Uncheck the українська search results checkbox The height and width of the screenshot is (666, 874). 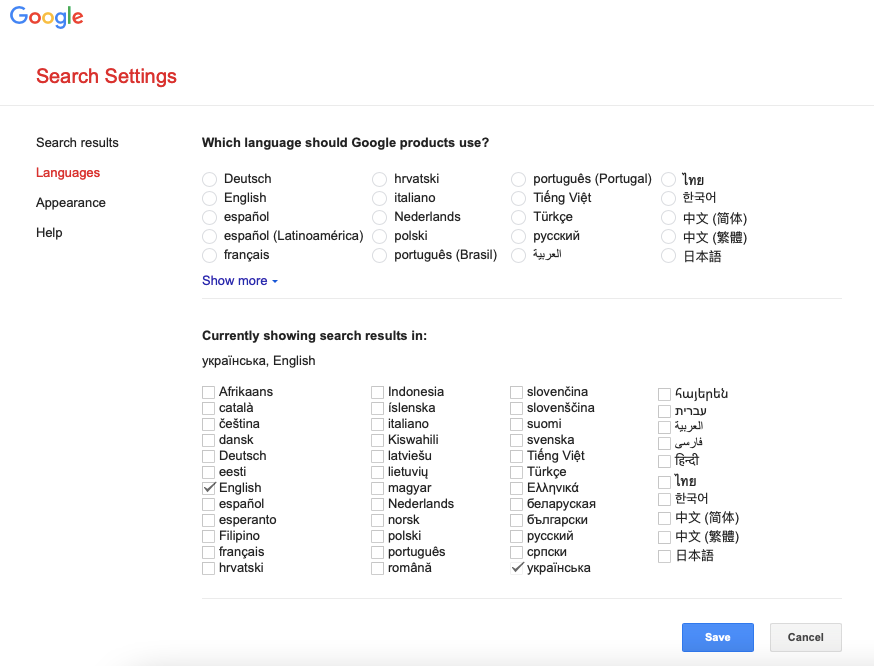click(516, 568)
